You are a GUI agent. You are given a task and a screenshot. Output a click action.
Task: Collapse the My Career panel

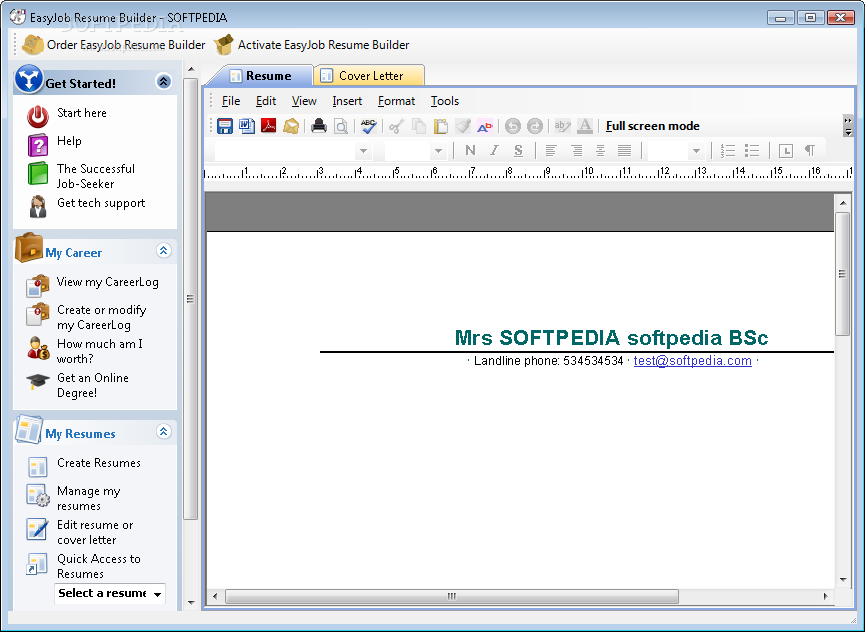(163, 251)
